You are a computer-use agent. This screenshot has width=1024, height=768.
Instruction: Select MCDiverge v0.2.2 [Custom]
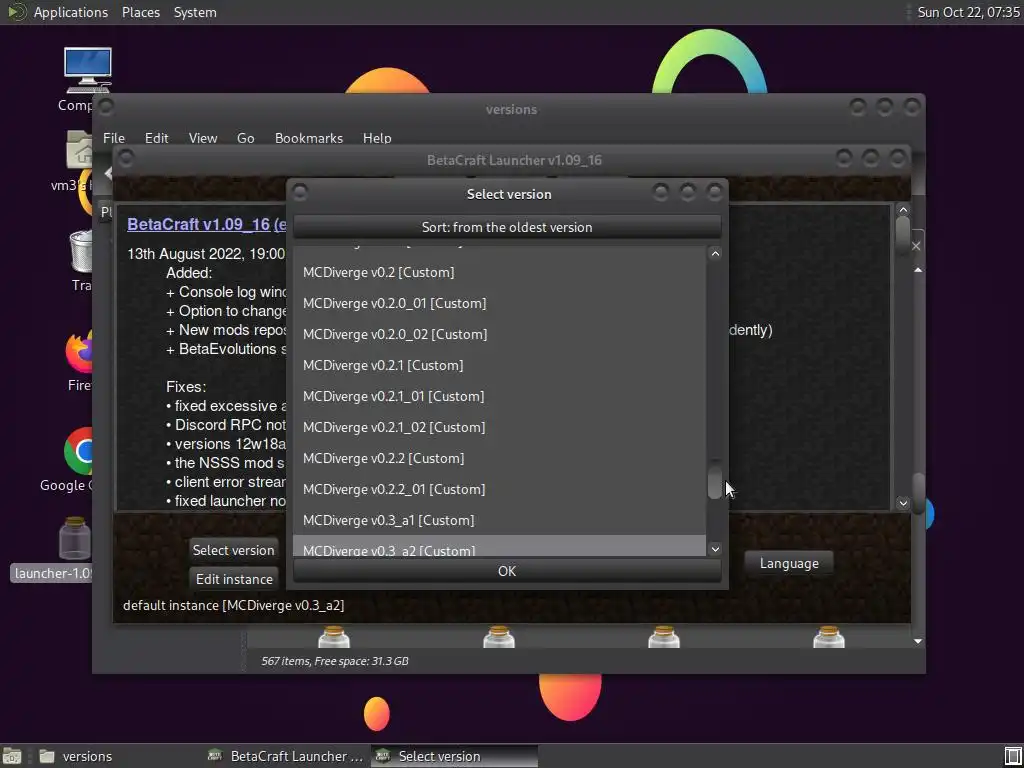[x=499, y=458]
